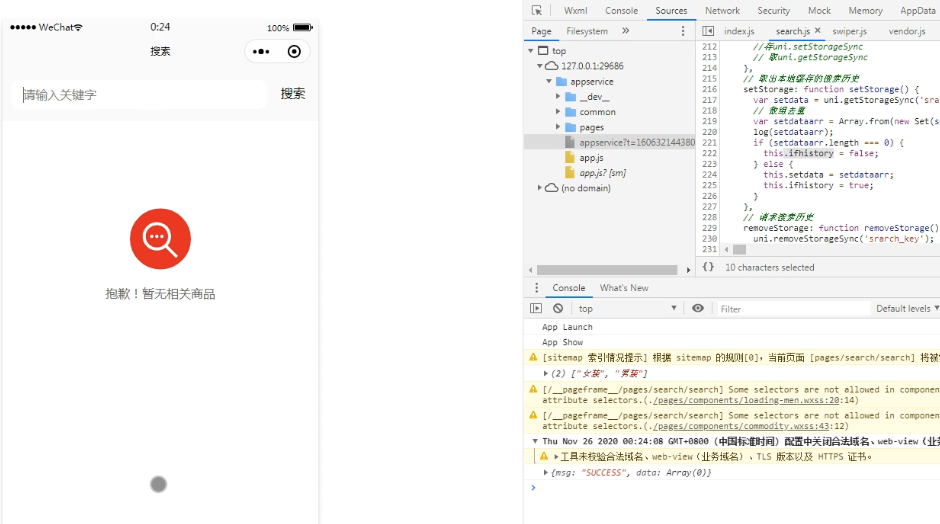Open the Memory tab

865,10
